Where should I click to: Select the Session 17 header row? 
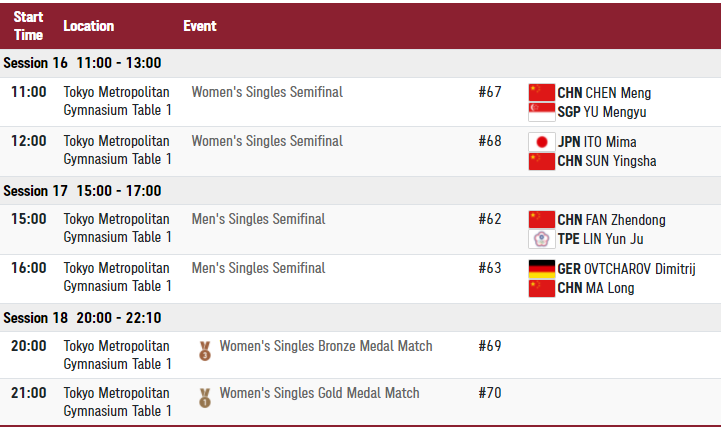360,191
